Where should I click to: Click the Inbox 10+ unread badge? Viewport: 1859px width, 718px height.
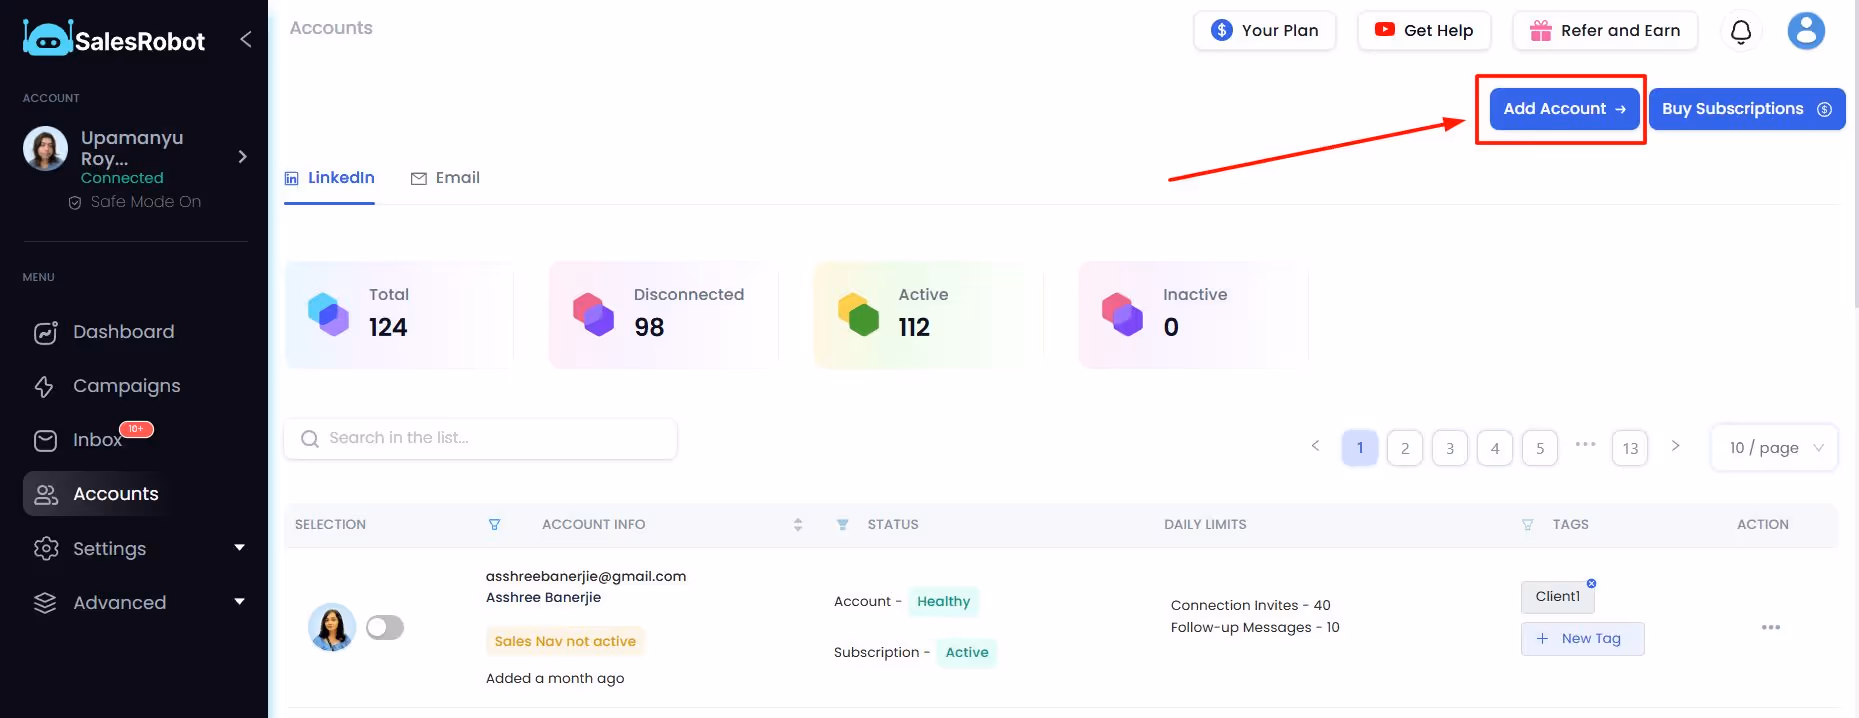(136, 429)
